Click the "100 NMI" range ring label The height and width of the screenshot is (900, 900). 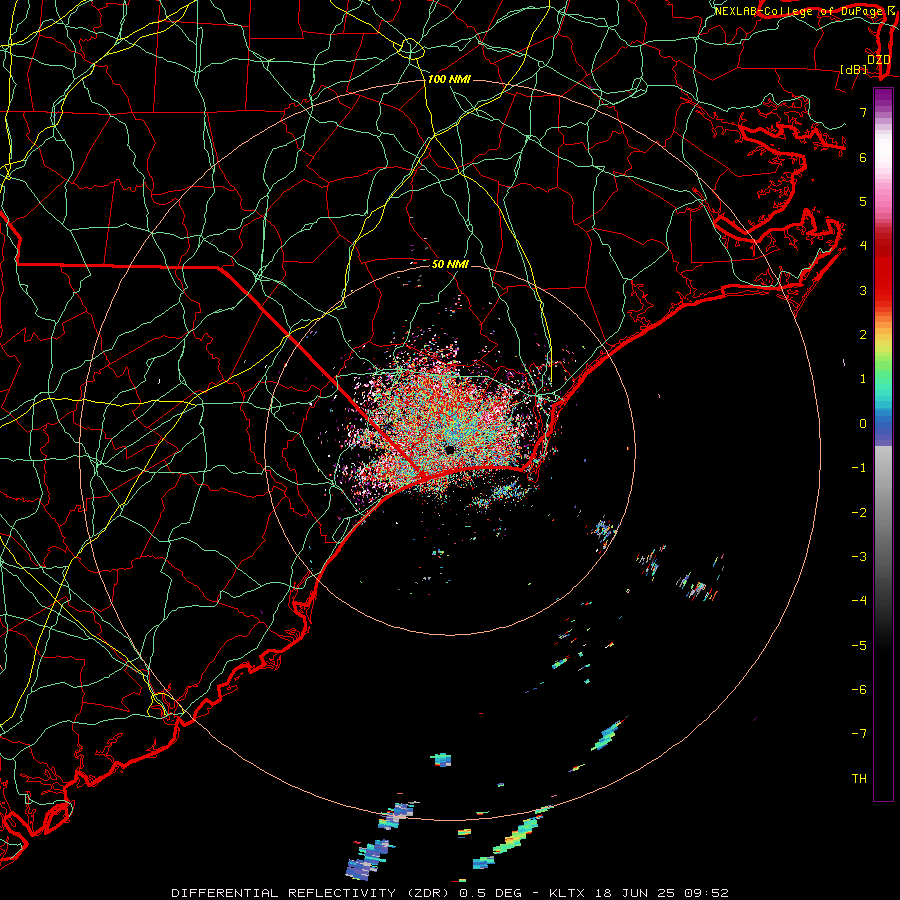point(449,79)
